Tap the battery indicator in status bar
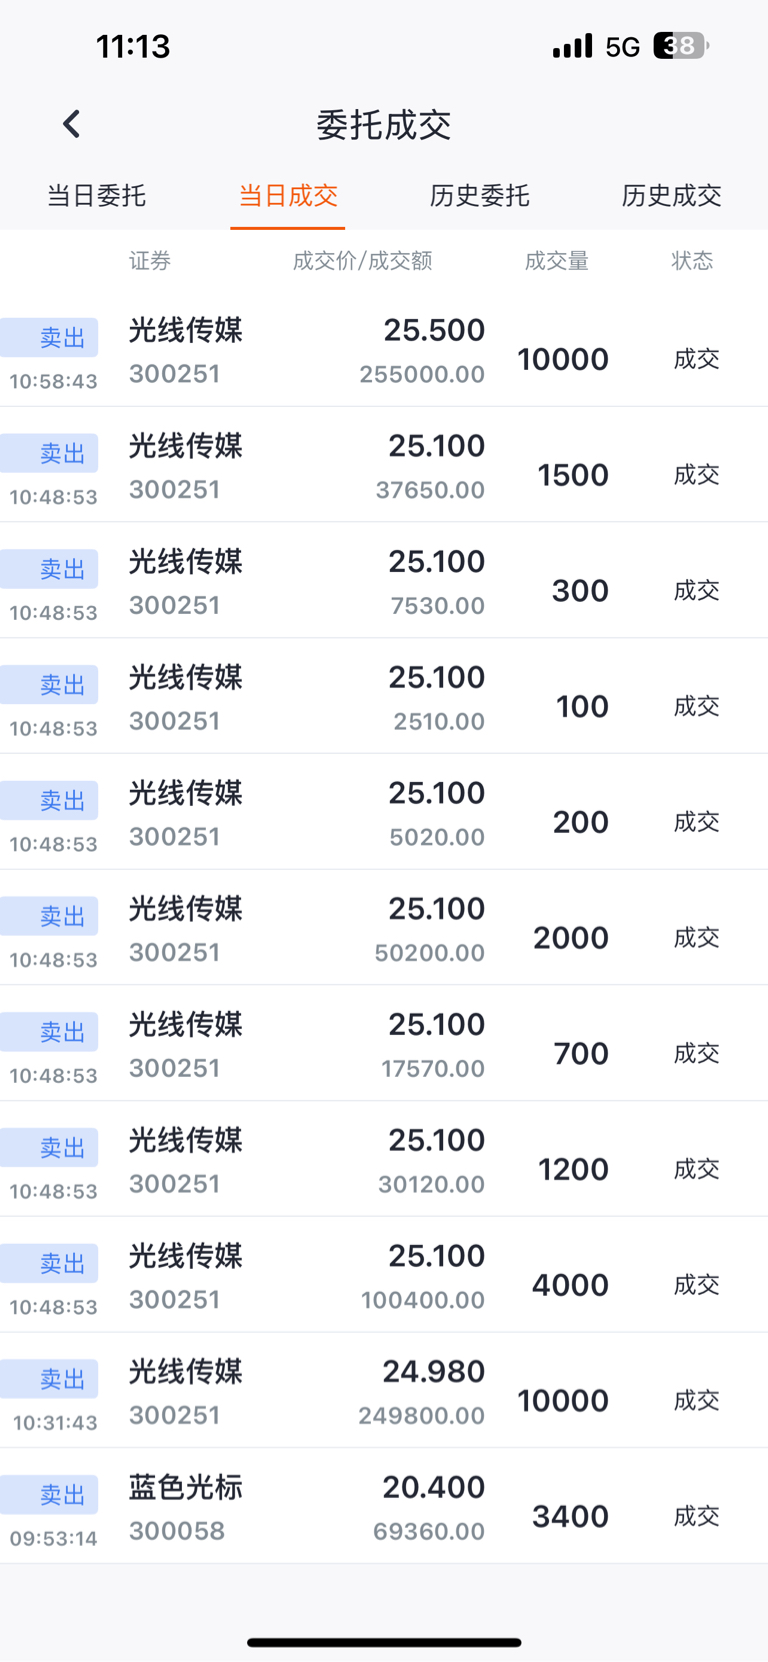 [x=680, y=46]
